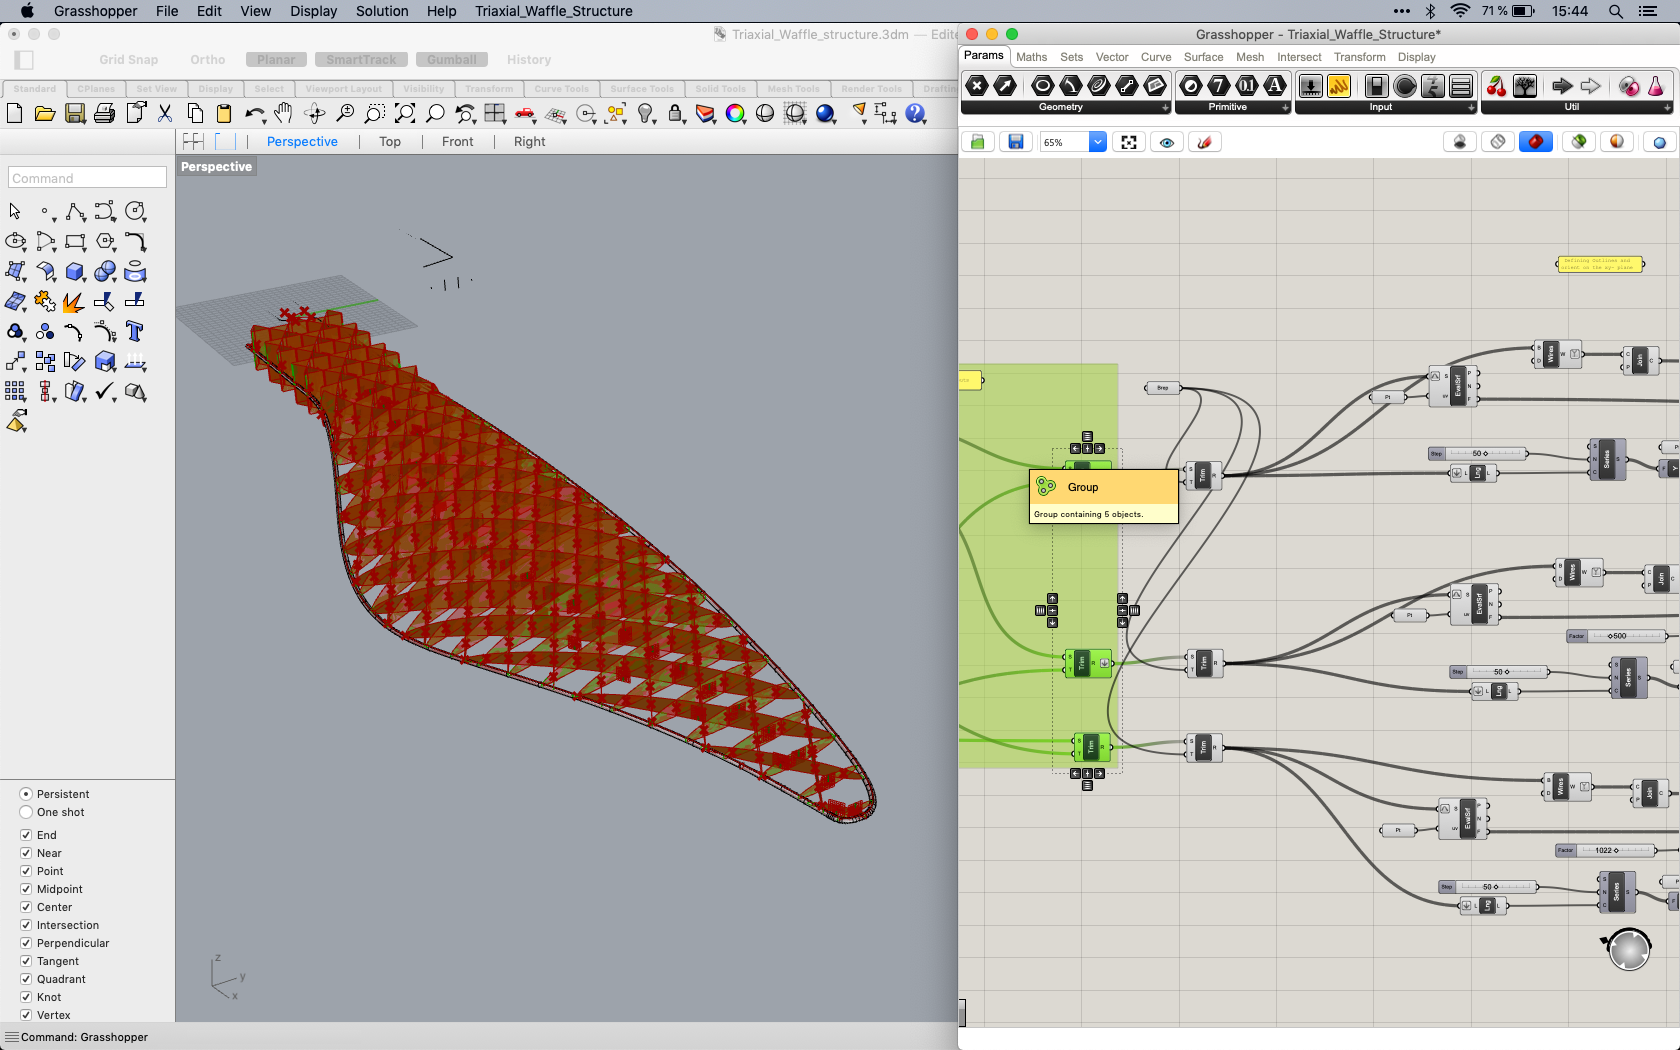Click the sketch pen icon in Grasshopper toolbar
Image resolution: width=1680 pixels, height=1050 pixels.
tap(1205, 142)
